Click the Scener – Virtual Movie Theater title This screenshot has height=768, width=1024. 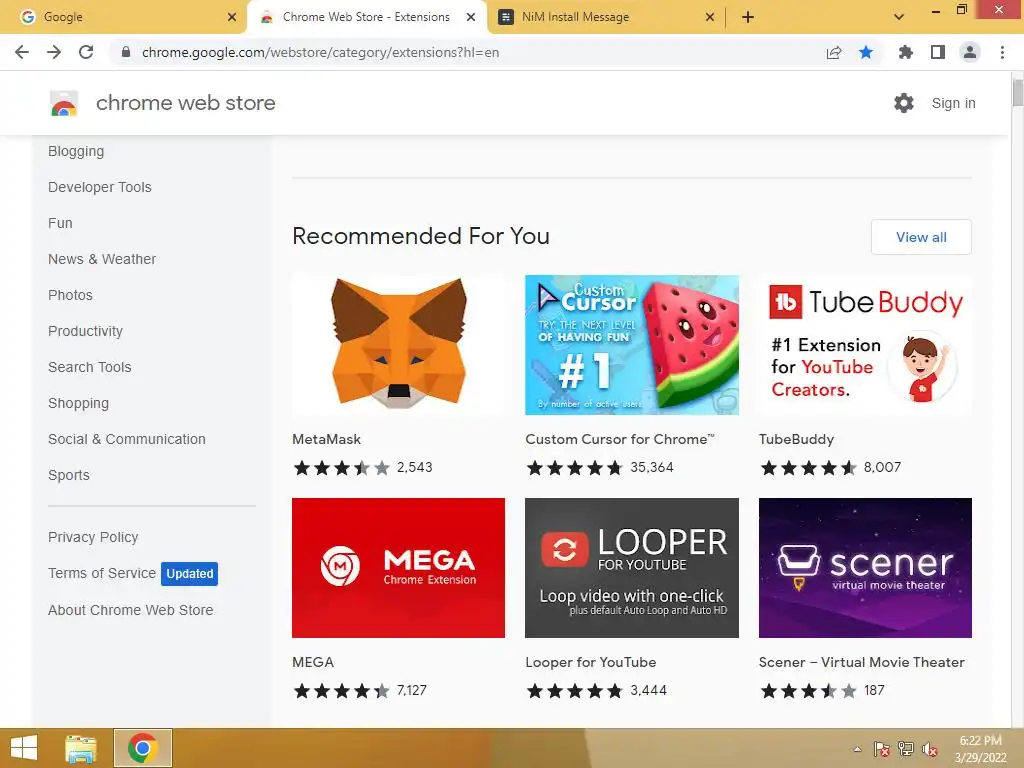[861, 662]
